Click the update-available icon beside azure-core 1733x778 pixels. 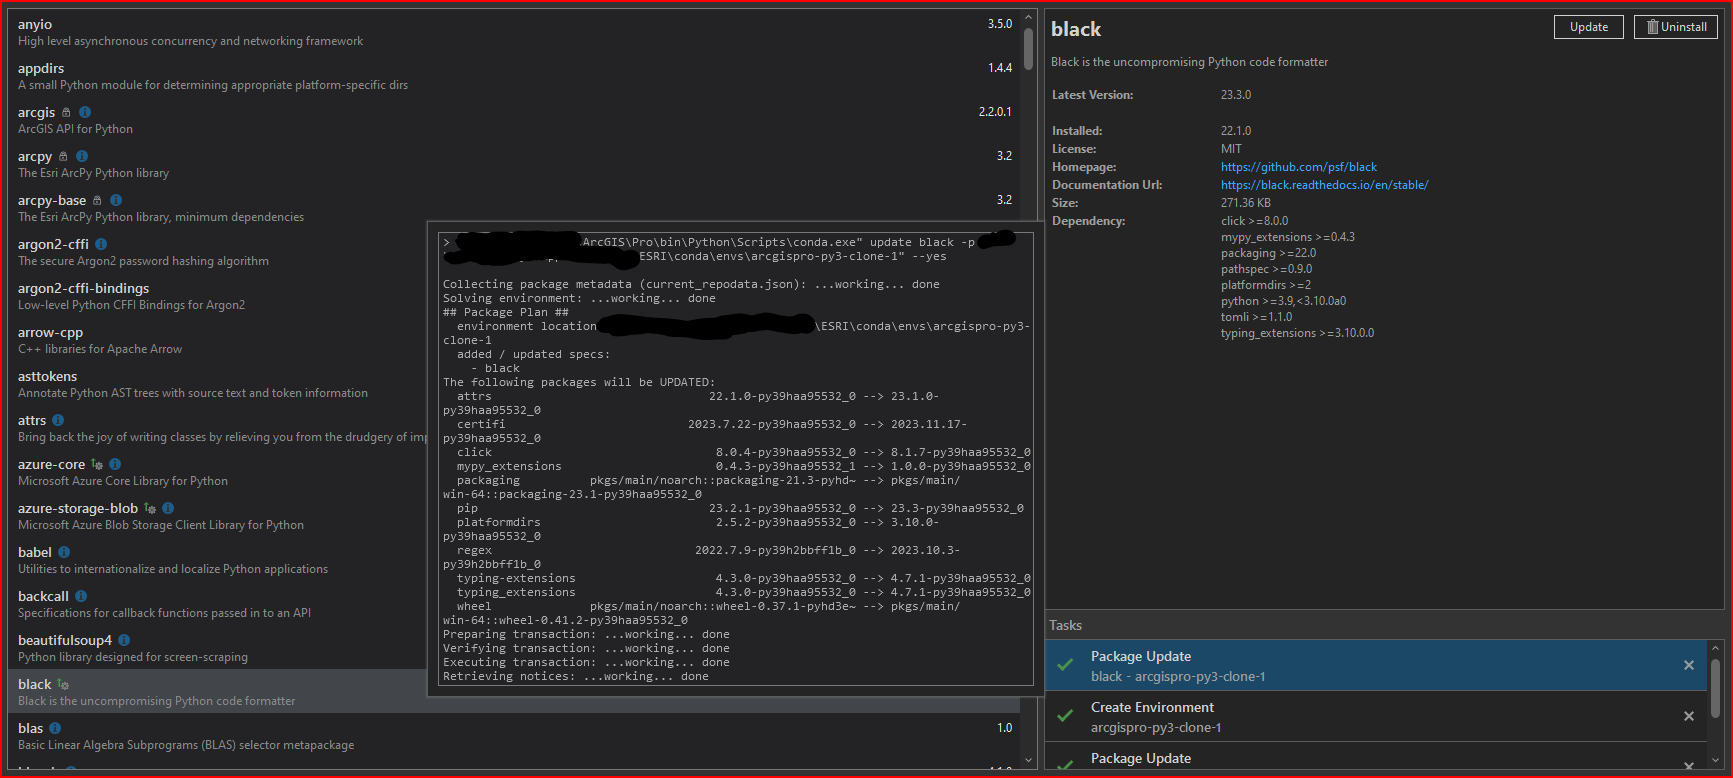coord(97,464)
